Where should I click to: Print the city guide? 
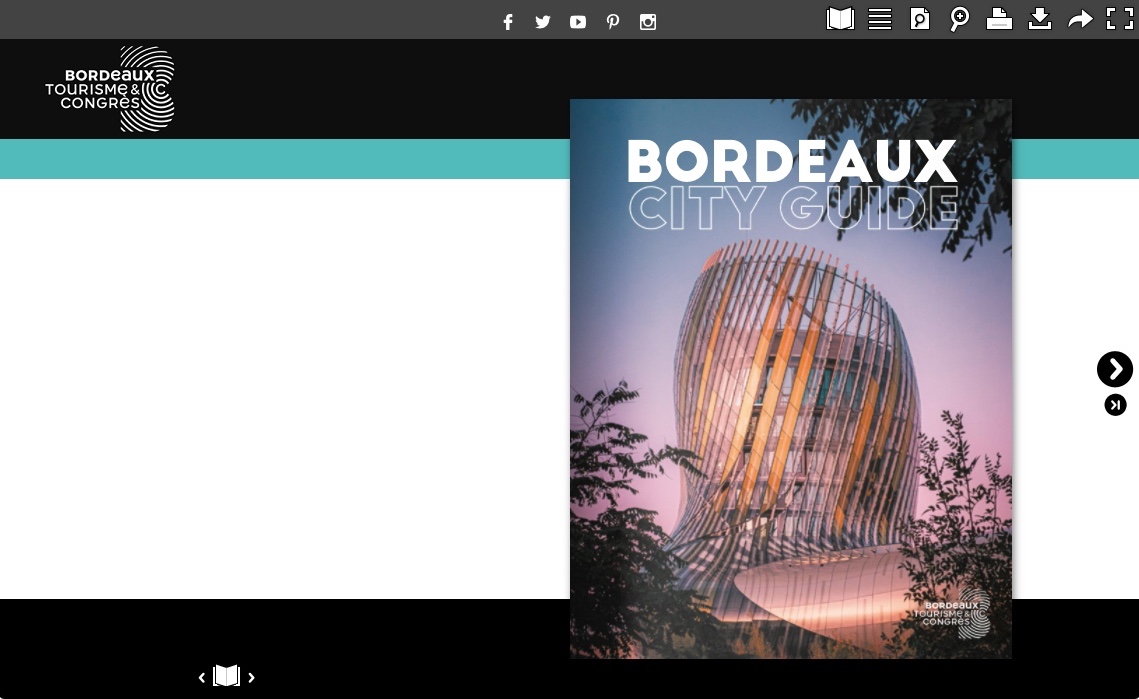pos(1000,19)
